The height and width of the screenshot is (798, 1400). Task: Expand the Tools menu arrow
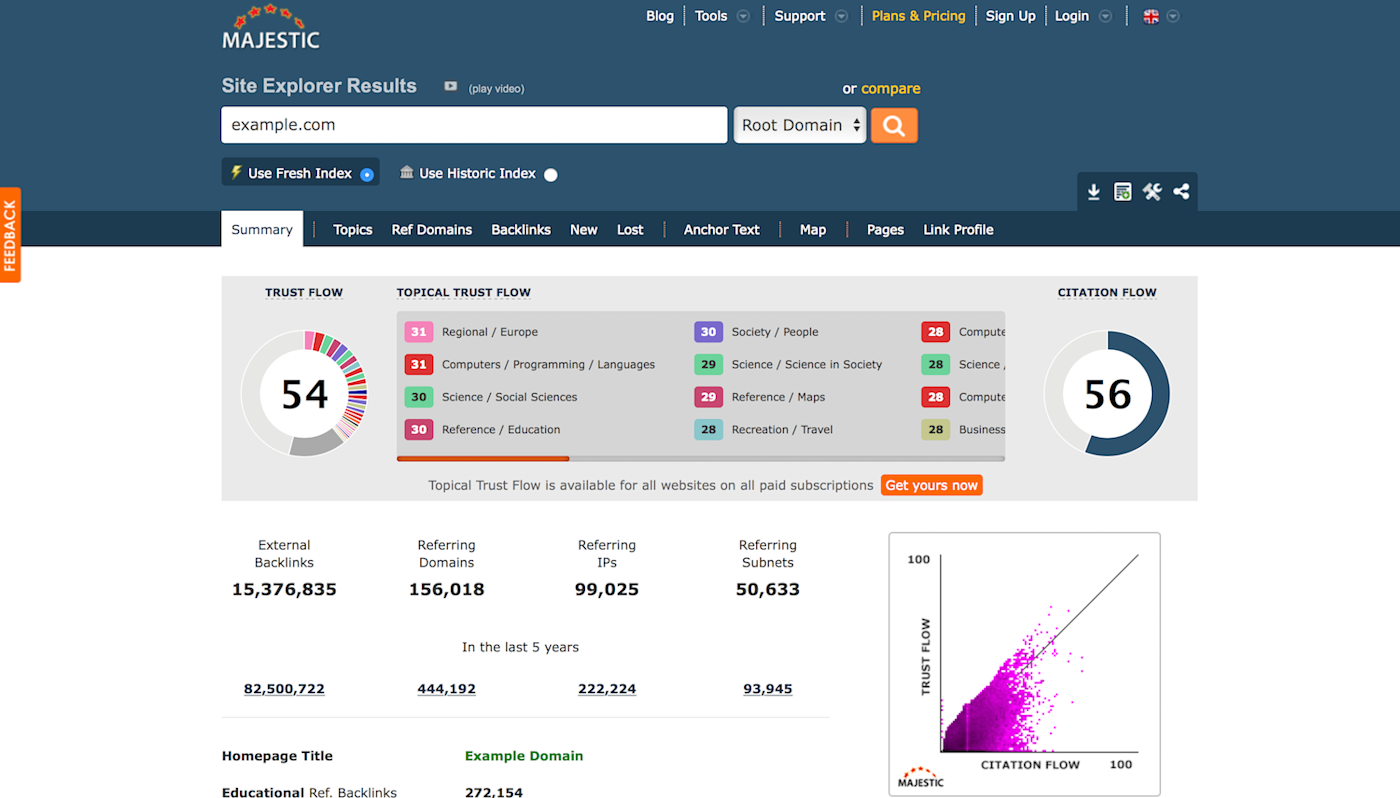743,16
